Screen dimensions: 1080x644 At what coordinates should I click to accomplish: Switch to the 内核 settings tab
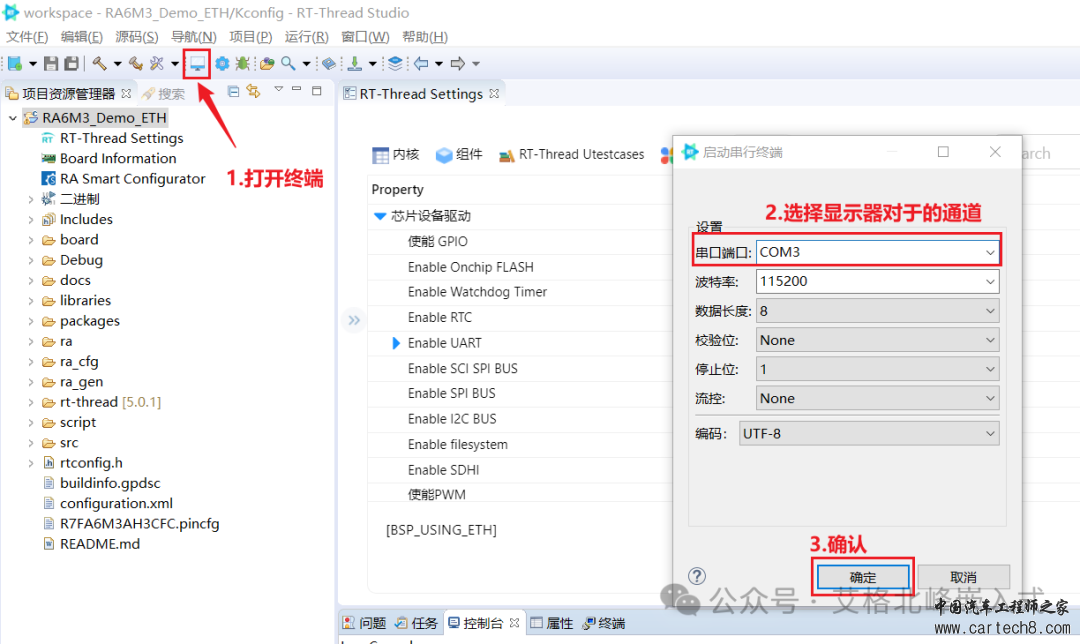point(395,155)
